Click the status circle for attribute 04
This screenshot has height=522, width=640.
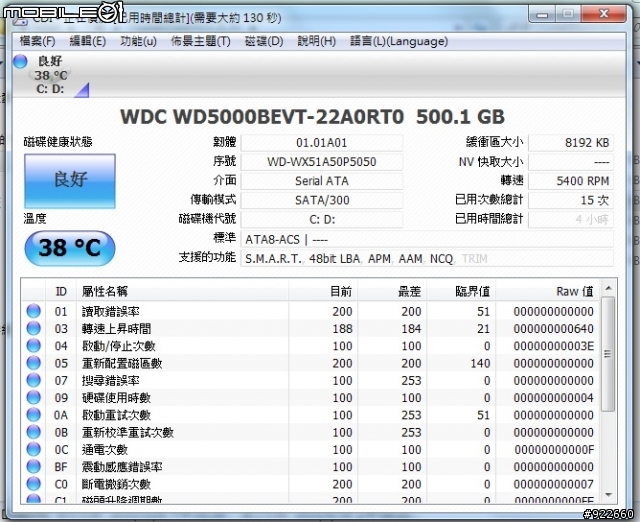point(33,346)
